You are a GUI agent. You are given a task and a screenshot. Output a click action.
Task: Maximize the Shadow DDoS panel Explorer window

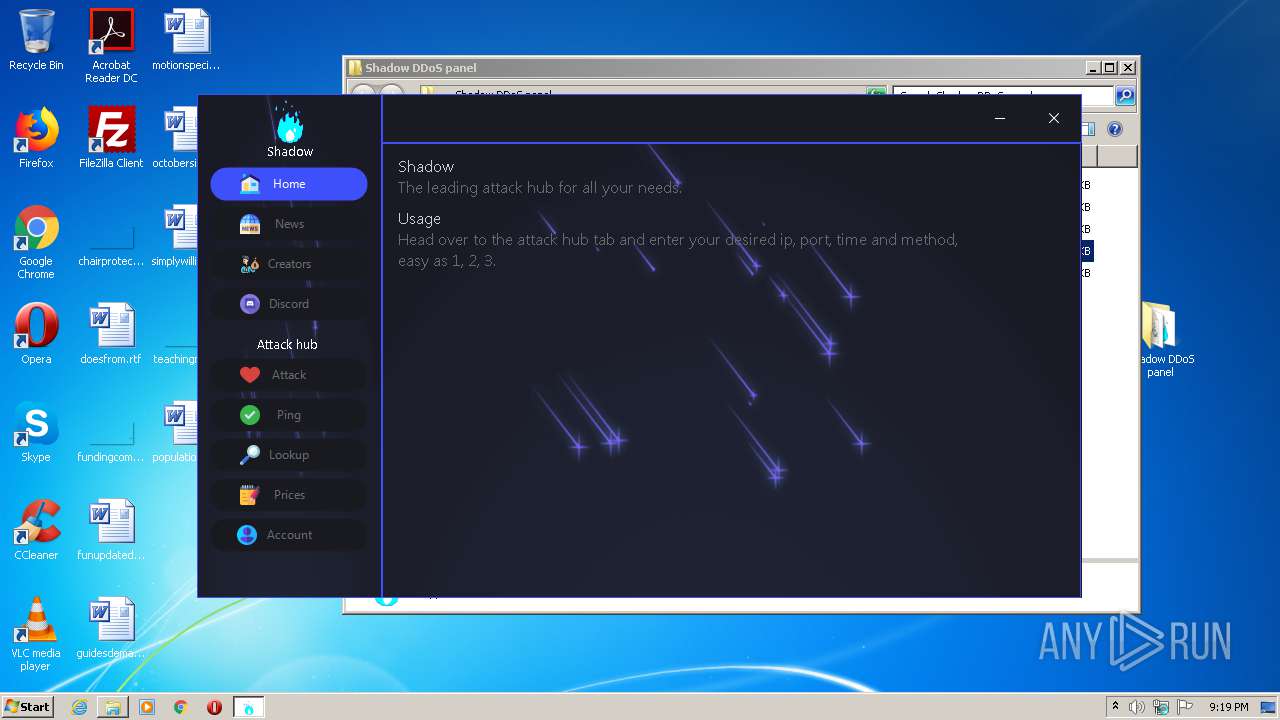[x=1109, y=68]
